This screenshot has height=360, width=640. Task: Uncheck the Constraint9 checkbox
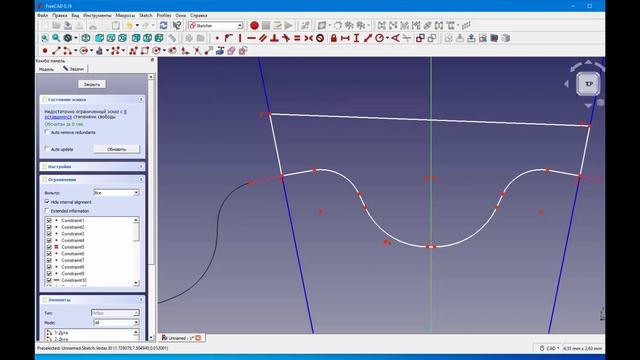pyautogui.click(x=49, y=273)
